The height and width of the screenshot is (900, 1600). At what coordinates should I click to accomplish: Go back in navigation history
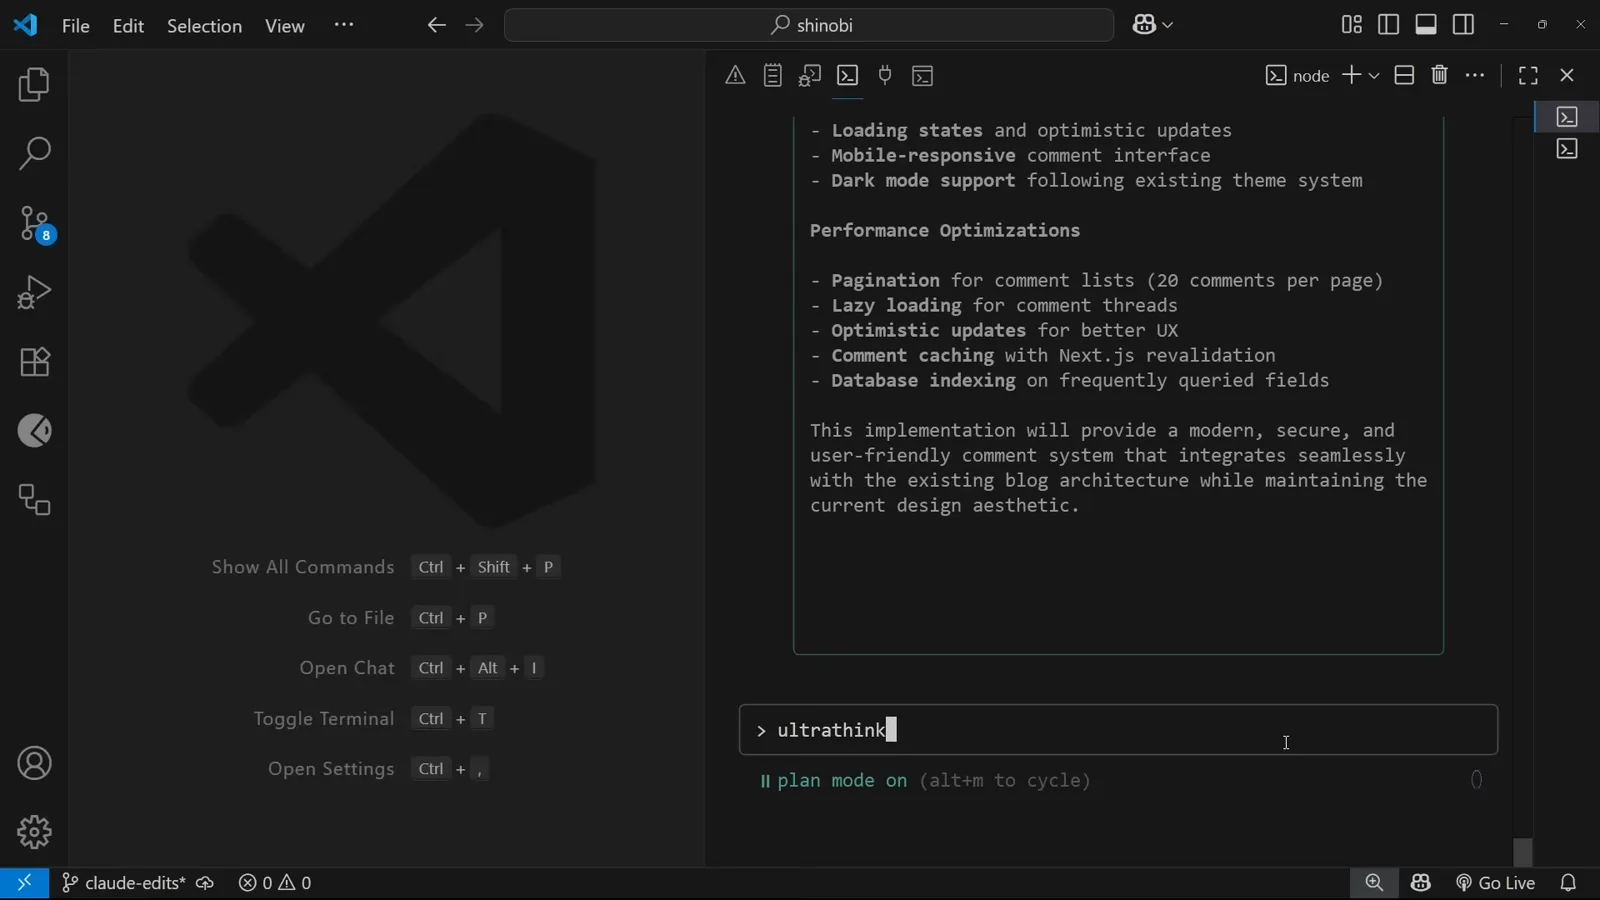[436, 25]
